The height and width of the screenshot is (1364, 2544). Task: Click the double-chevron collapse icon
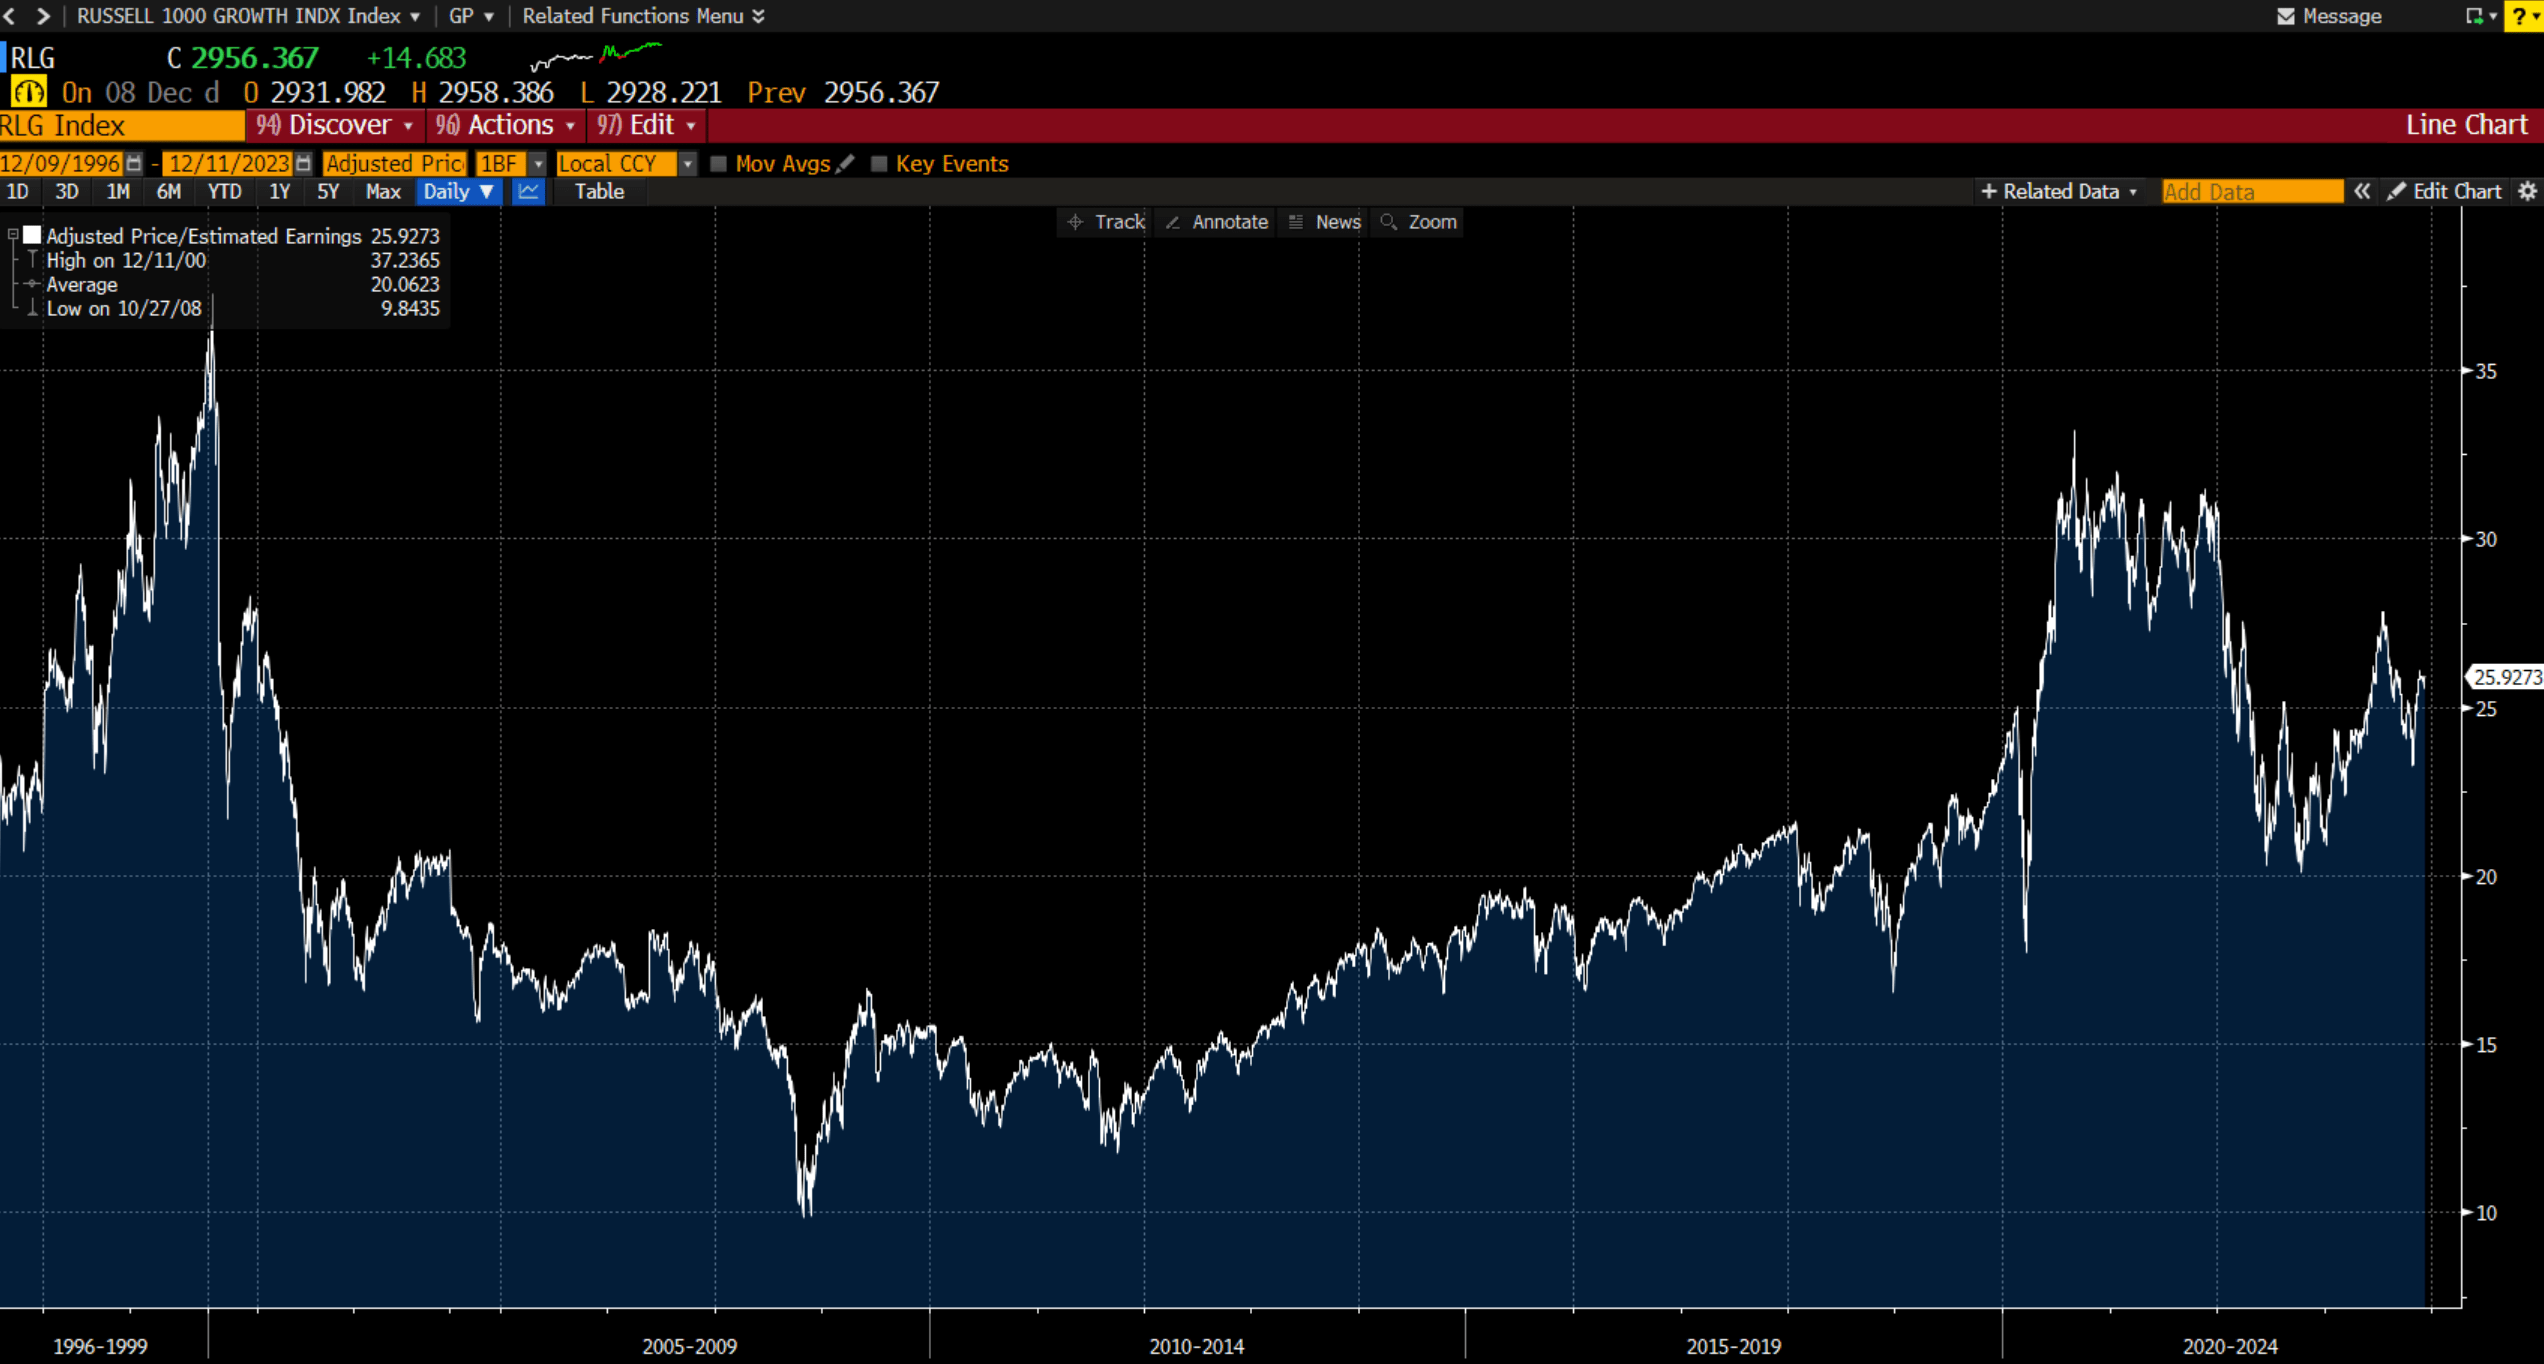[x=2362, y=192]
